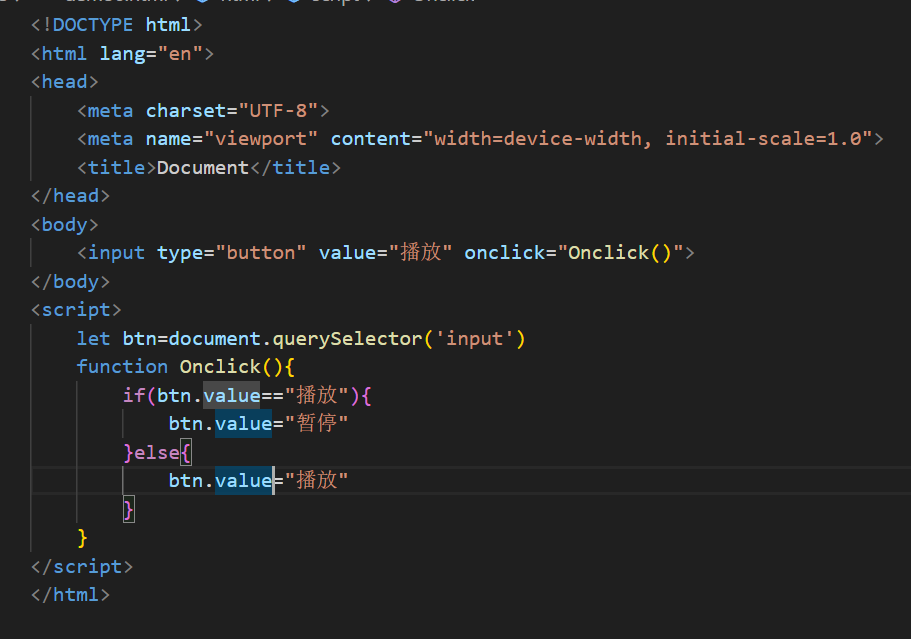Click the onclick attribute name
The width and height of the screenshot is (911, 639).
point(504,253)
